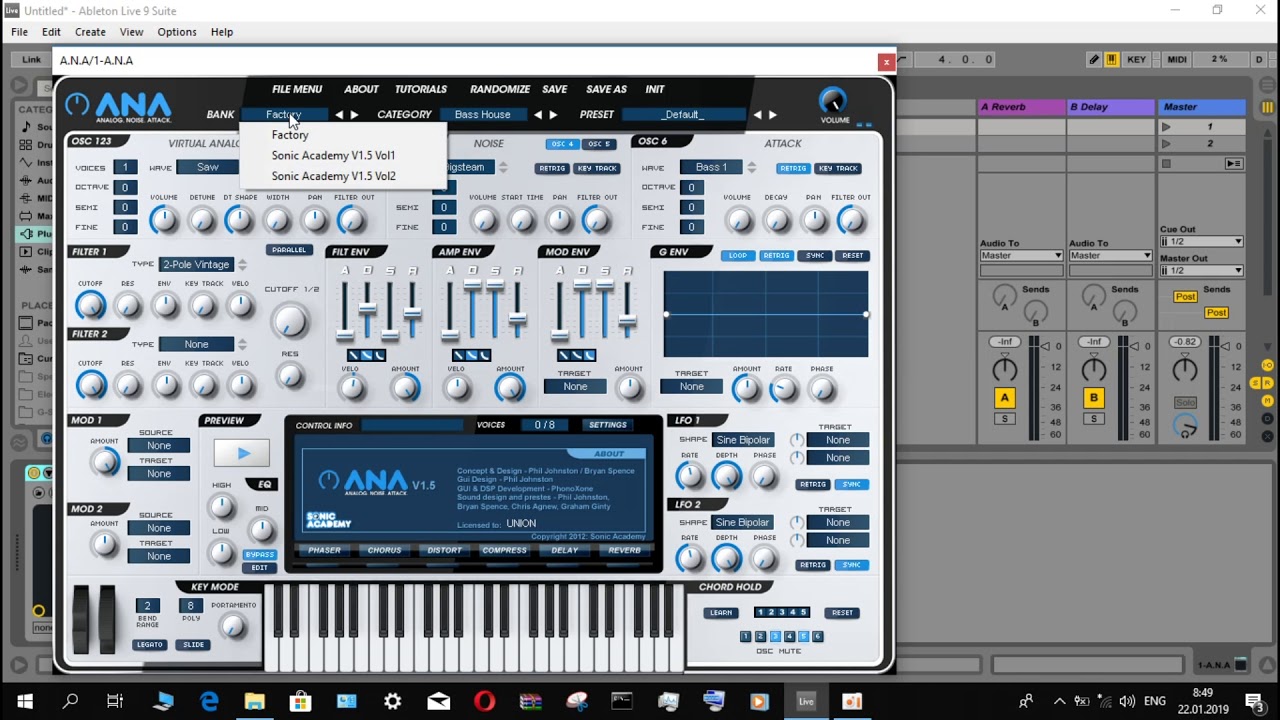Screen dimensions: 1280x720
Task: Open File Explorer from taskbar
Action: [254, 701]
